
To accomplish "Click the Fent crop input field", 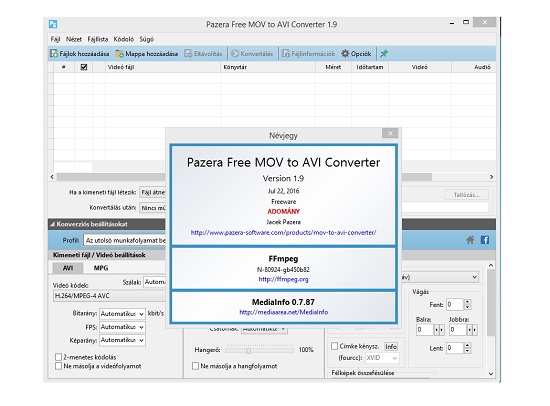I will coord(455,305).
